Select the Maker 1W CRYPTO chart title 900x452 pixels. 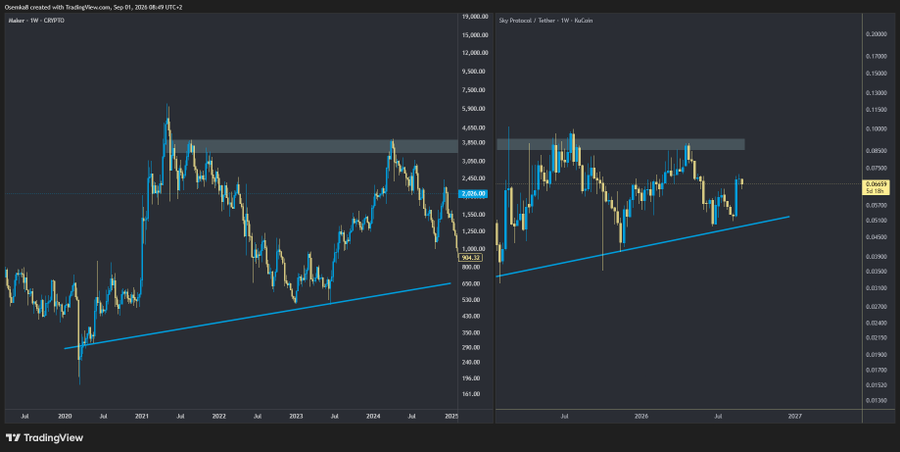click(36, 21)
